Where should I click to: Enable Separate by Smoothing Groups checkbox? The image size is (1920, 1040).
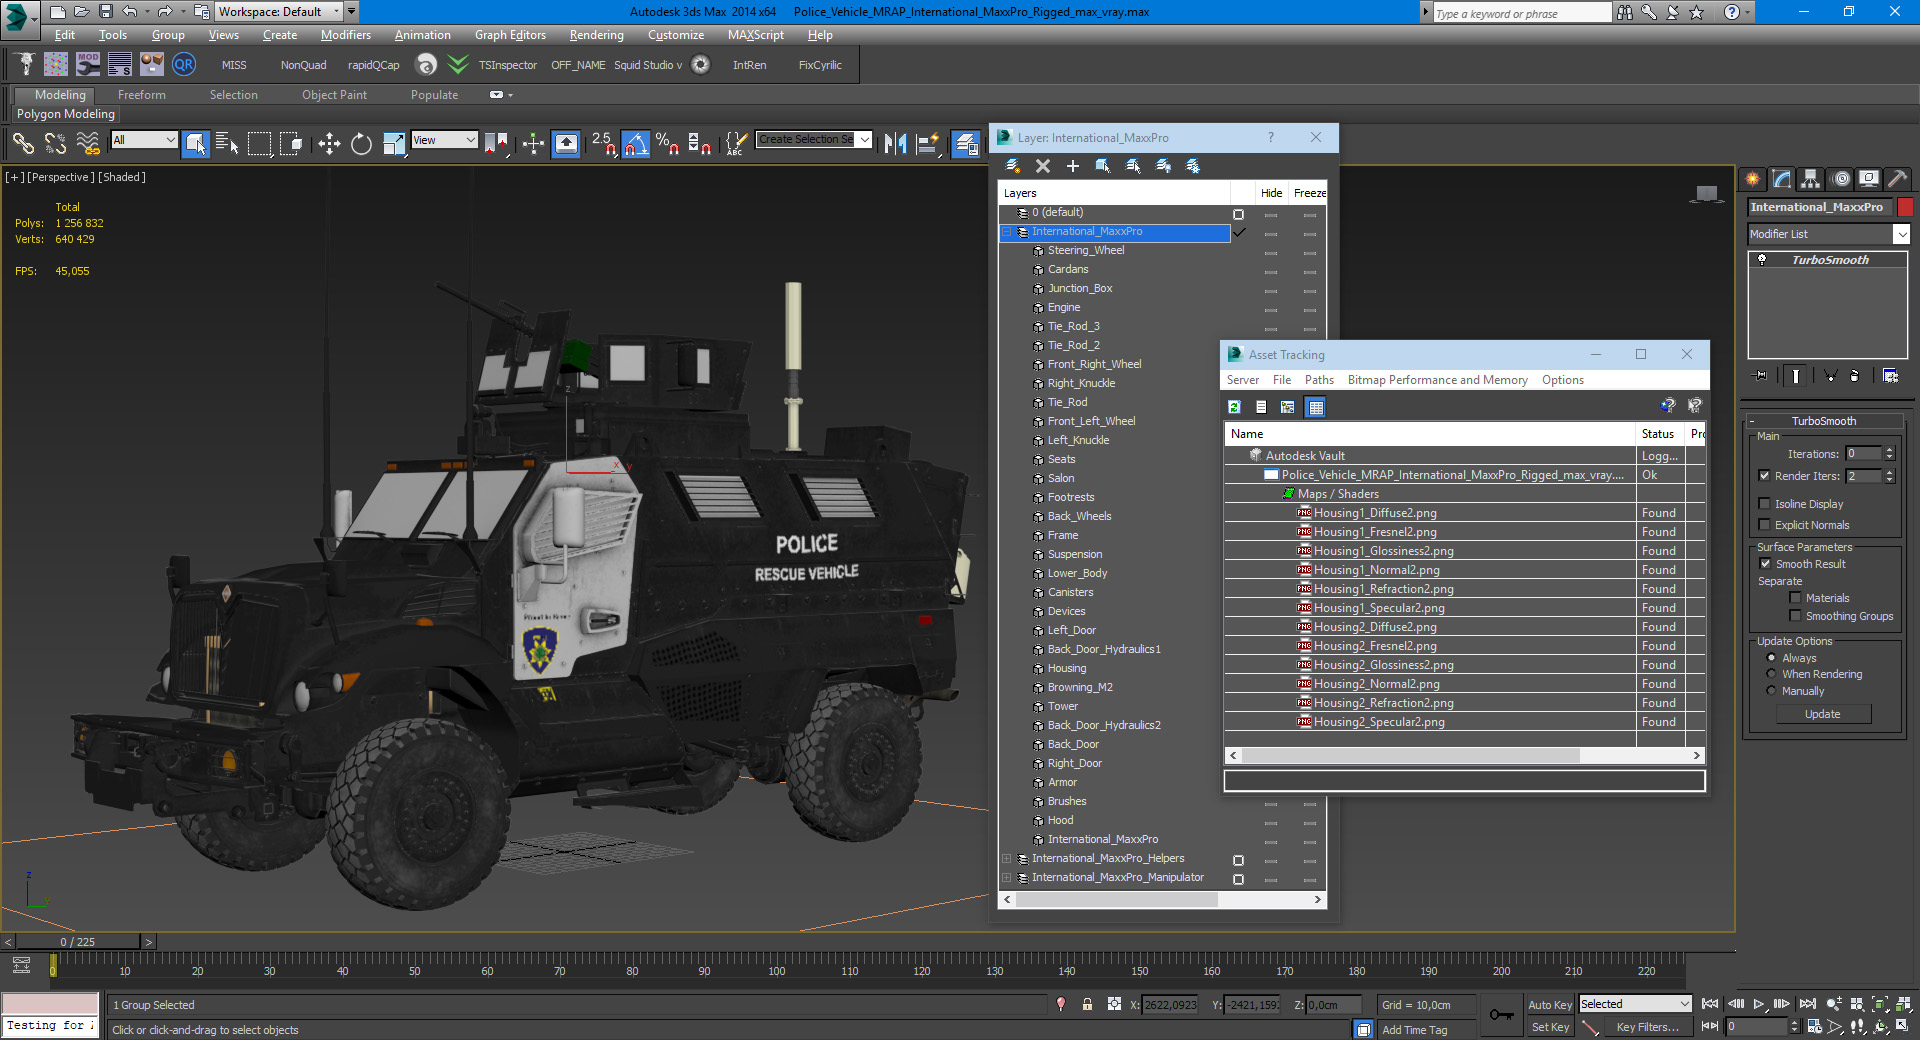tap(1795, 616)
